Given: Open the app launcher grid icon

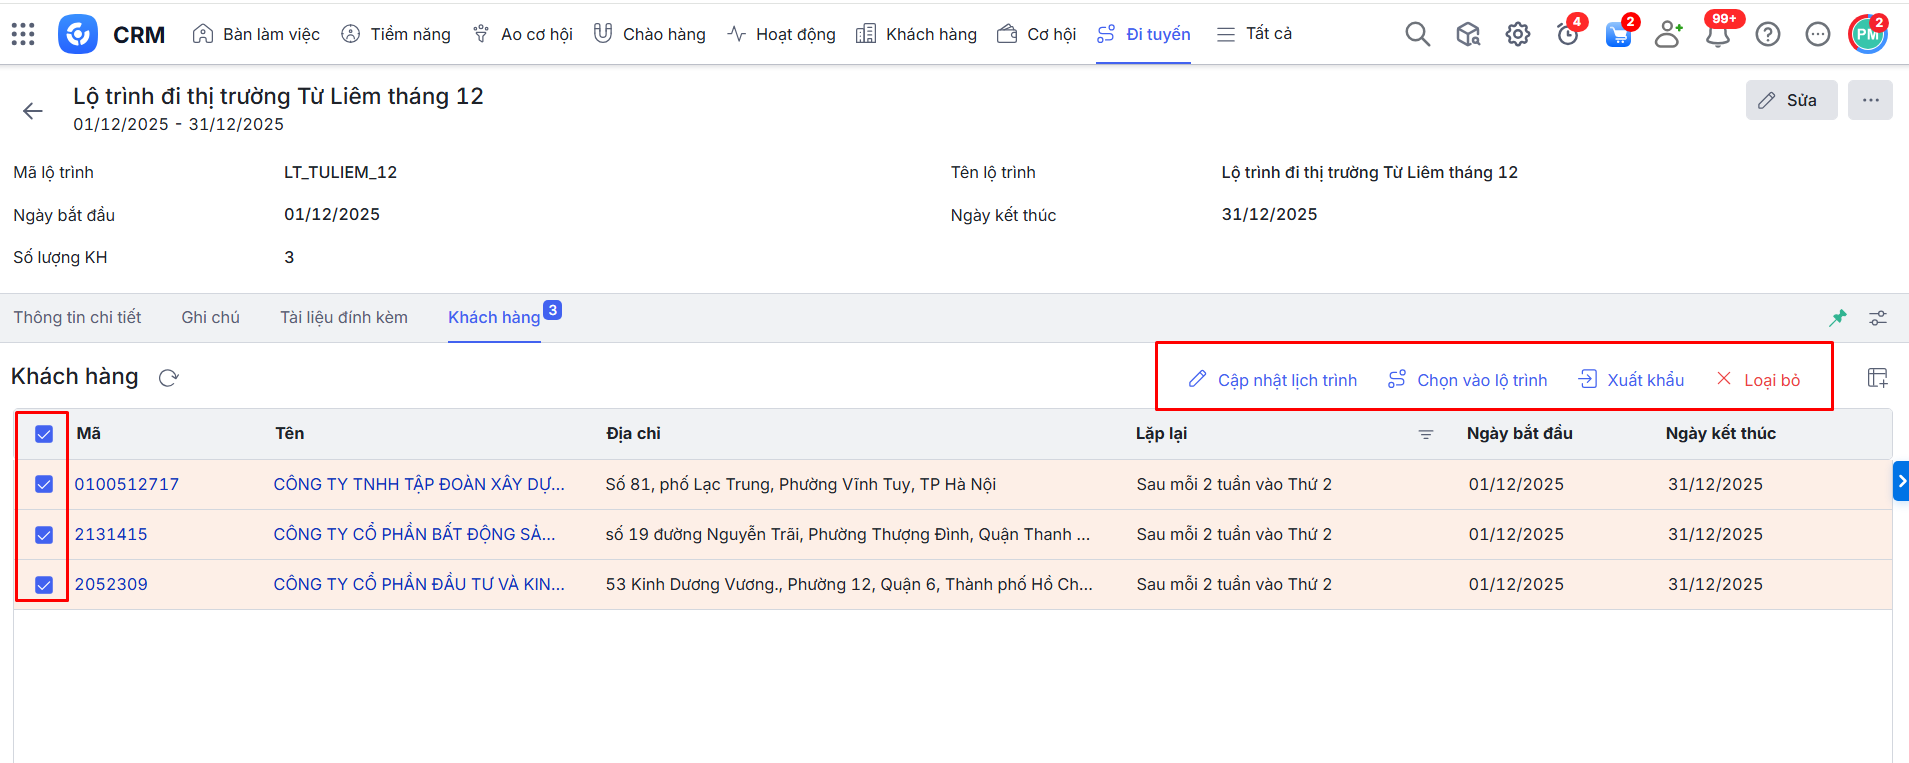Looking at the screenshot, I should tap(23, 34).
